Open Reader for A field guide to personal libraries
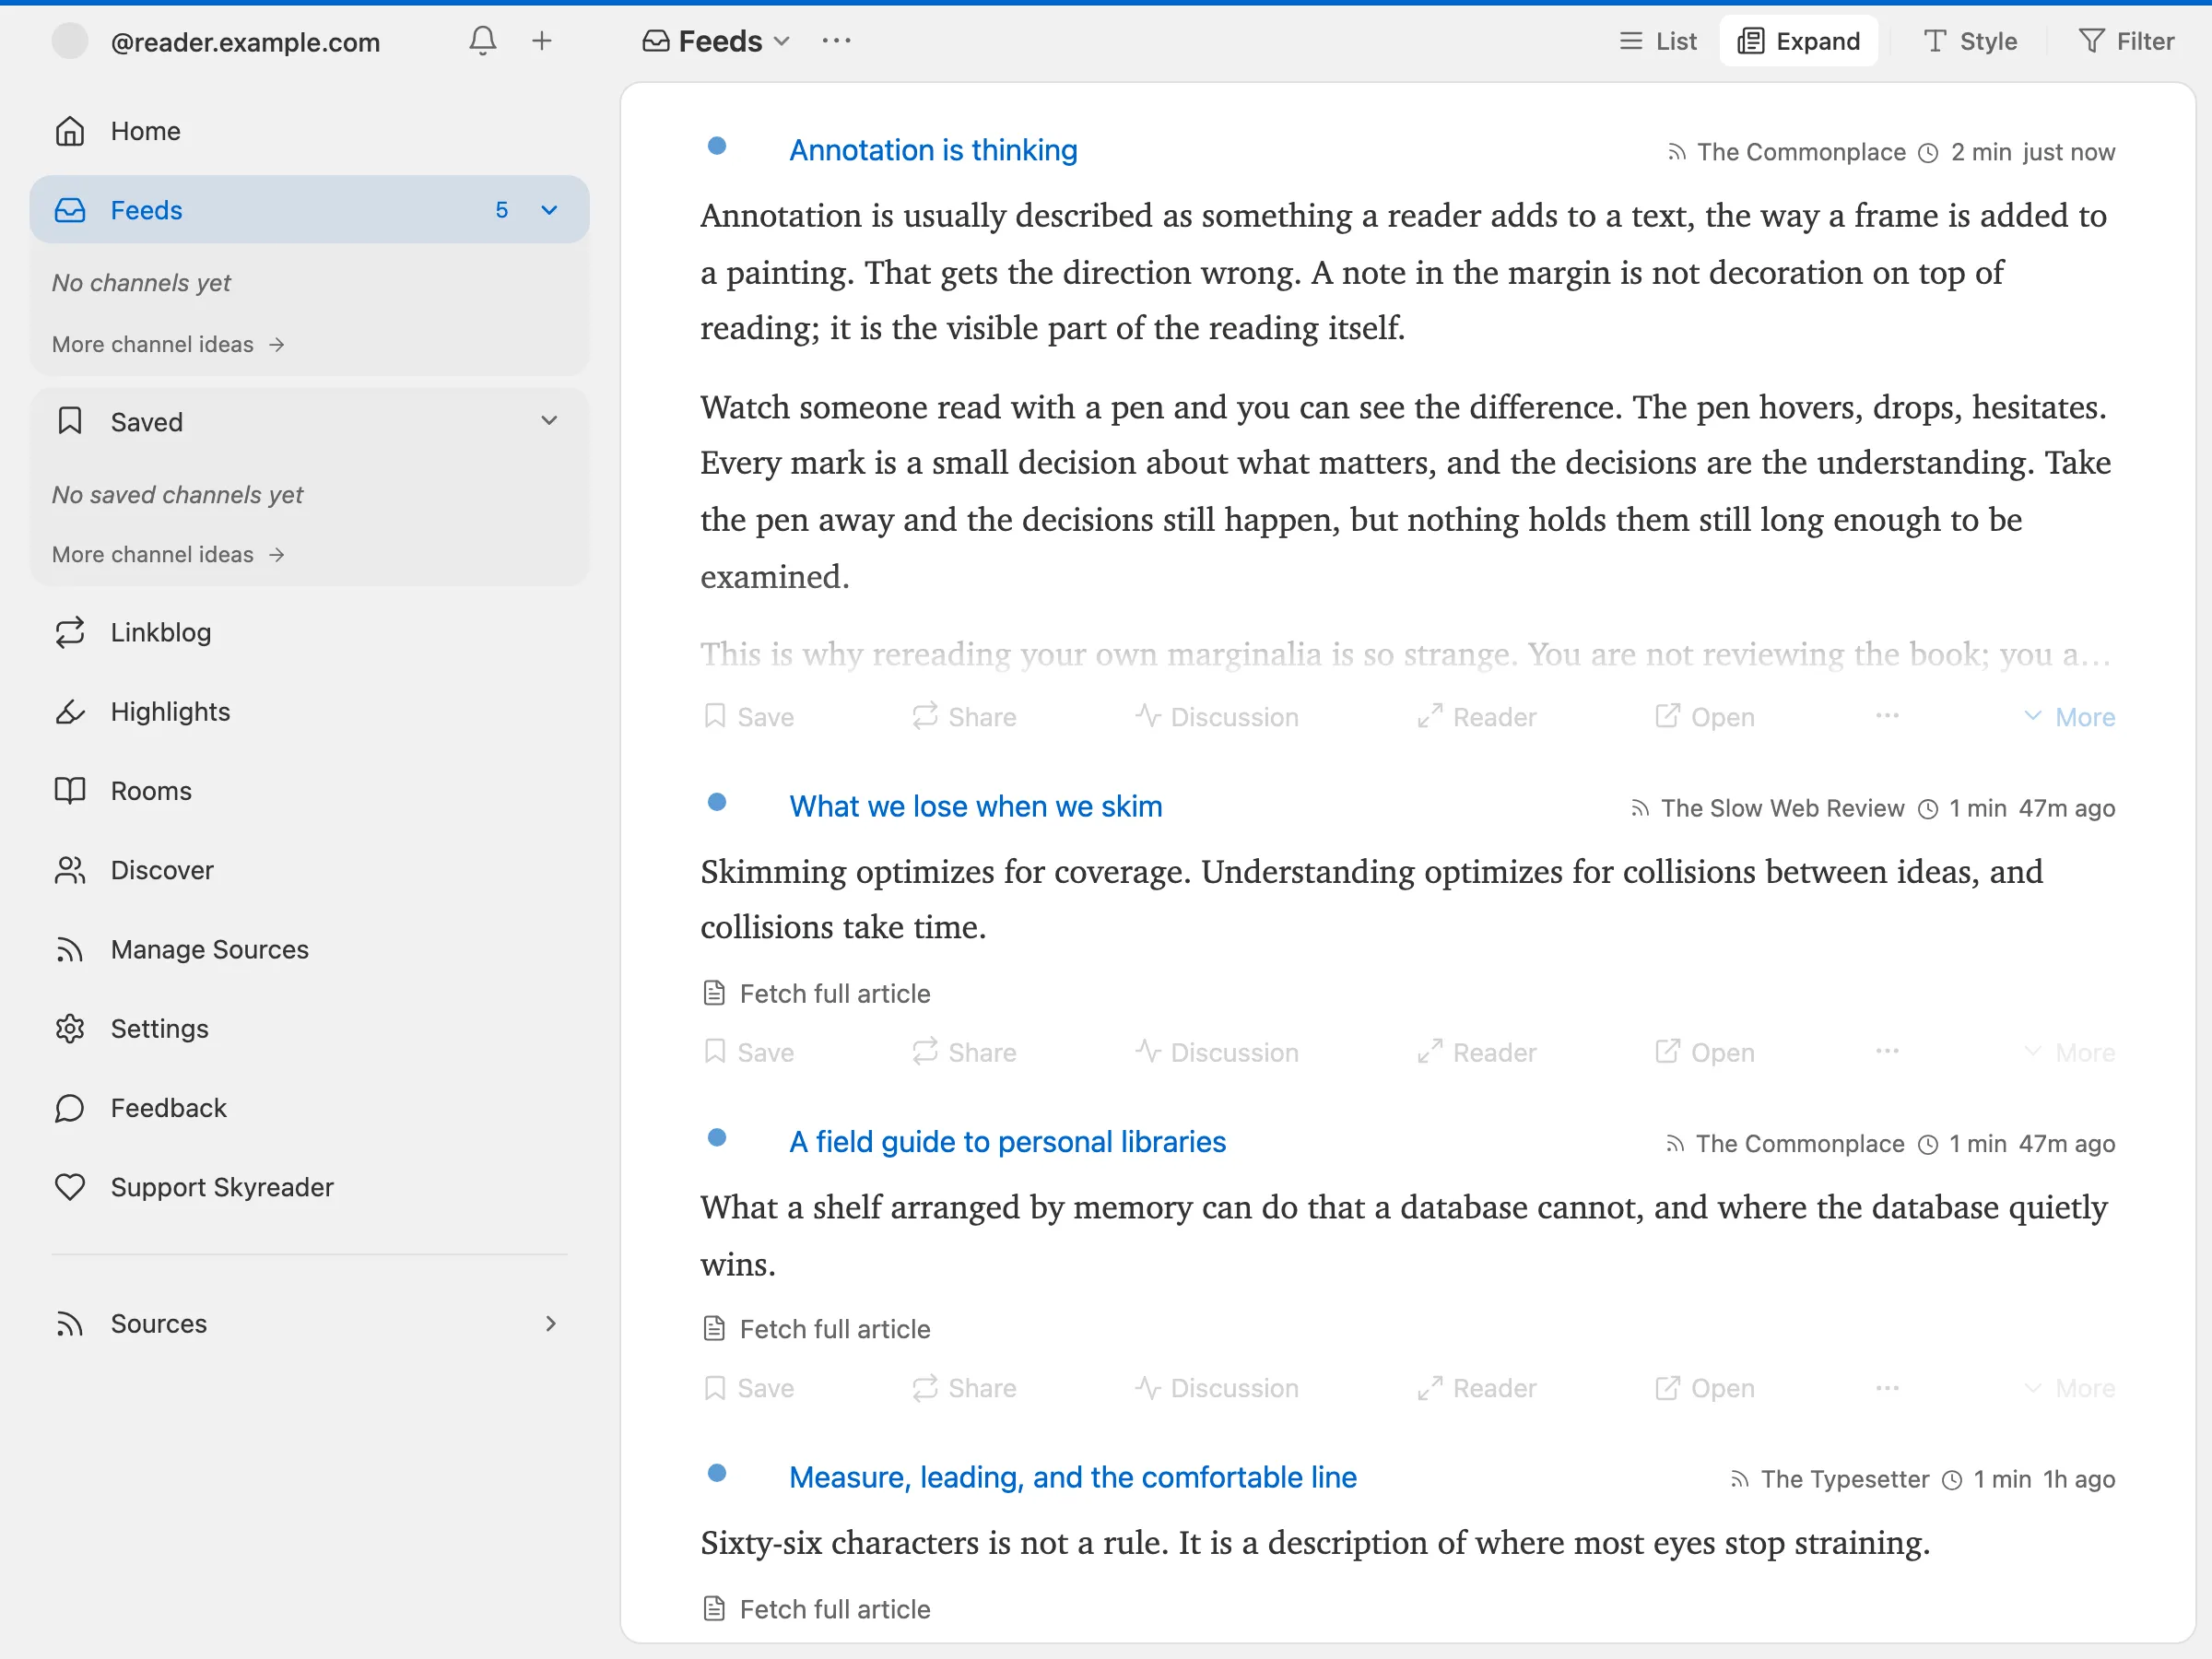The image size is (2212, 1659). [1476, 1388]
